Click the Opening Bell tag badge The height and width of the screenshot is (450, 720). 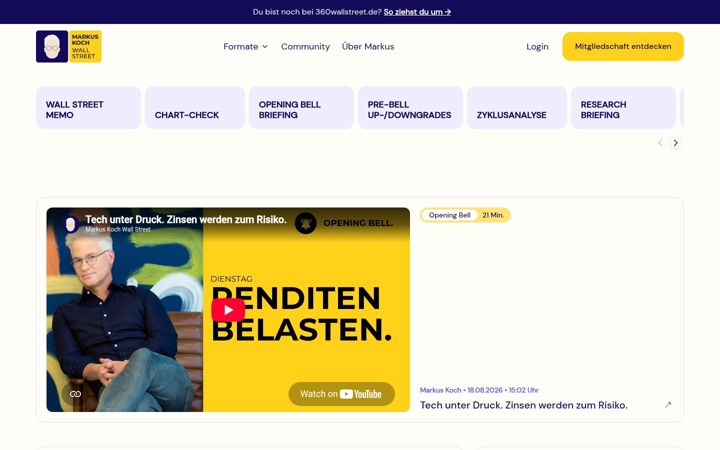coord(450,215)
